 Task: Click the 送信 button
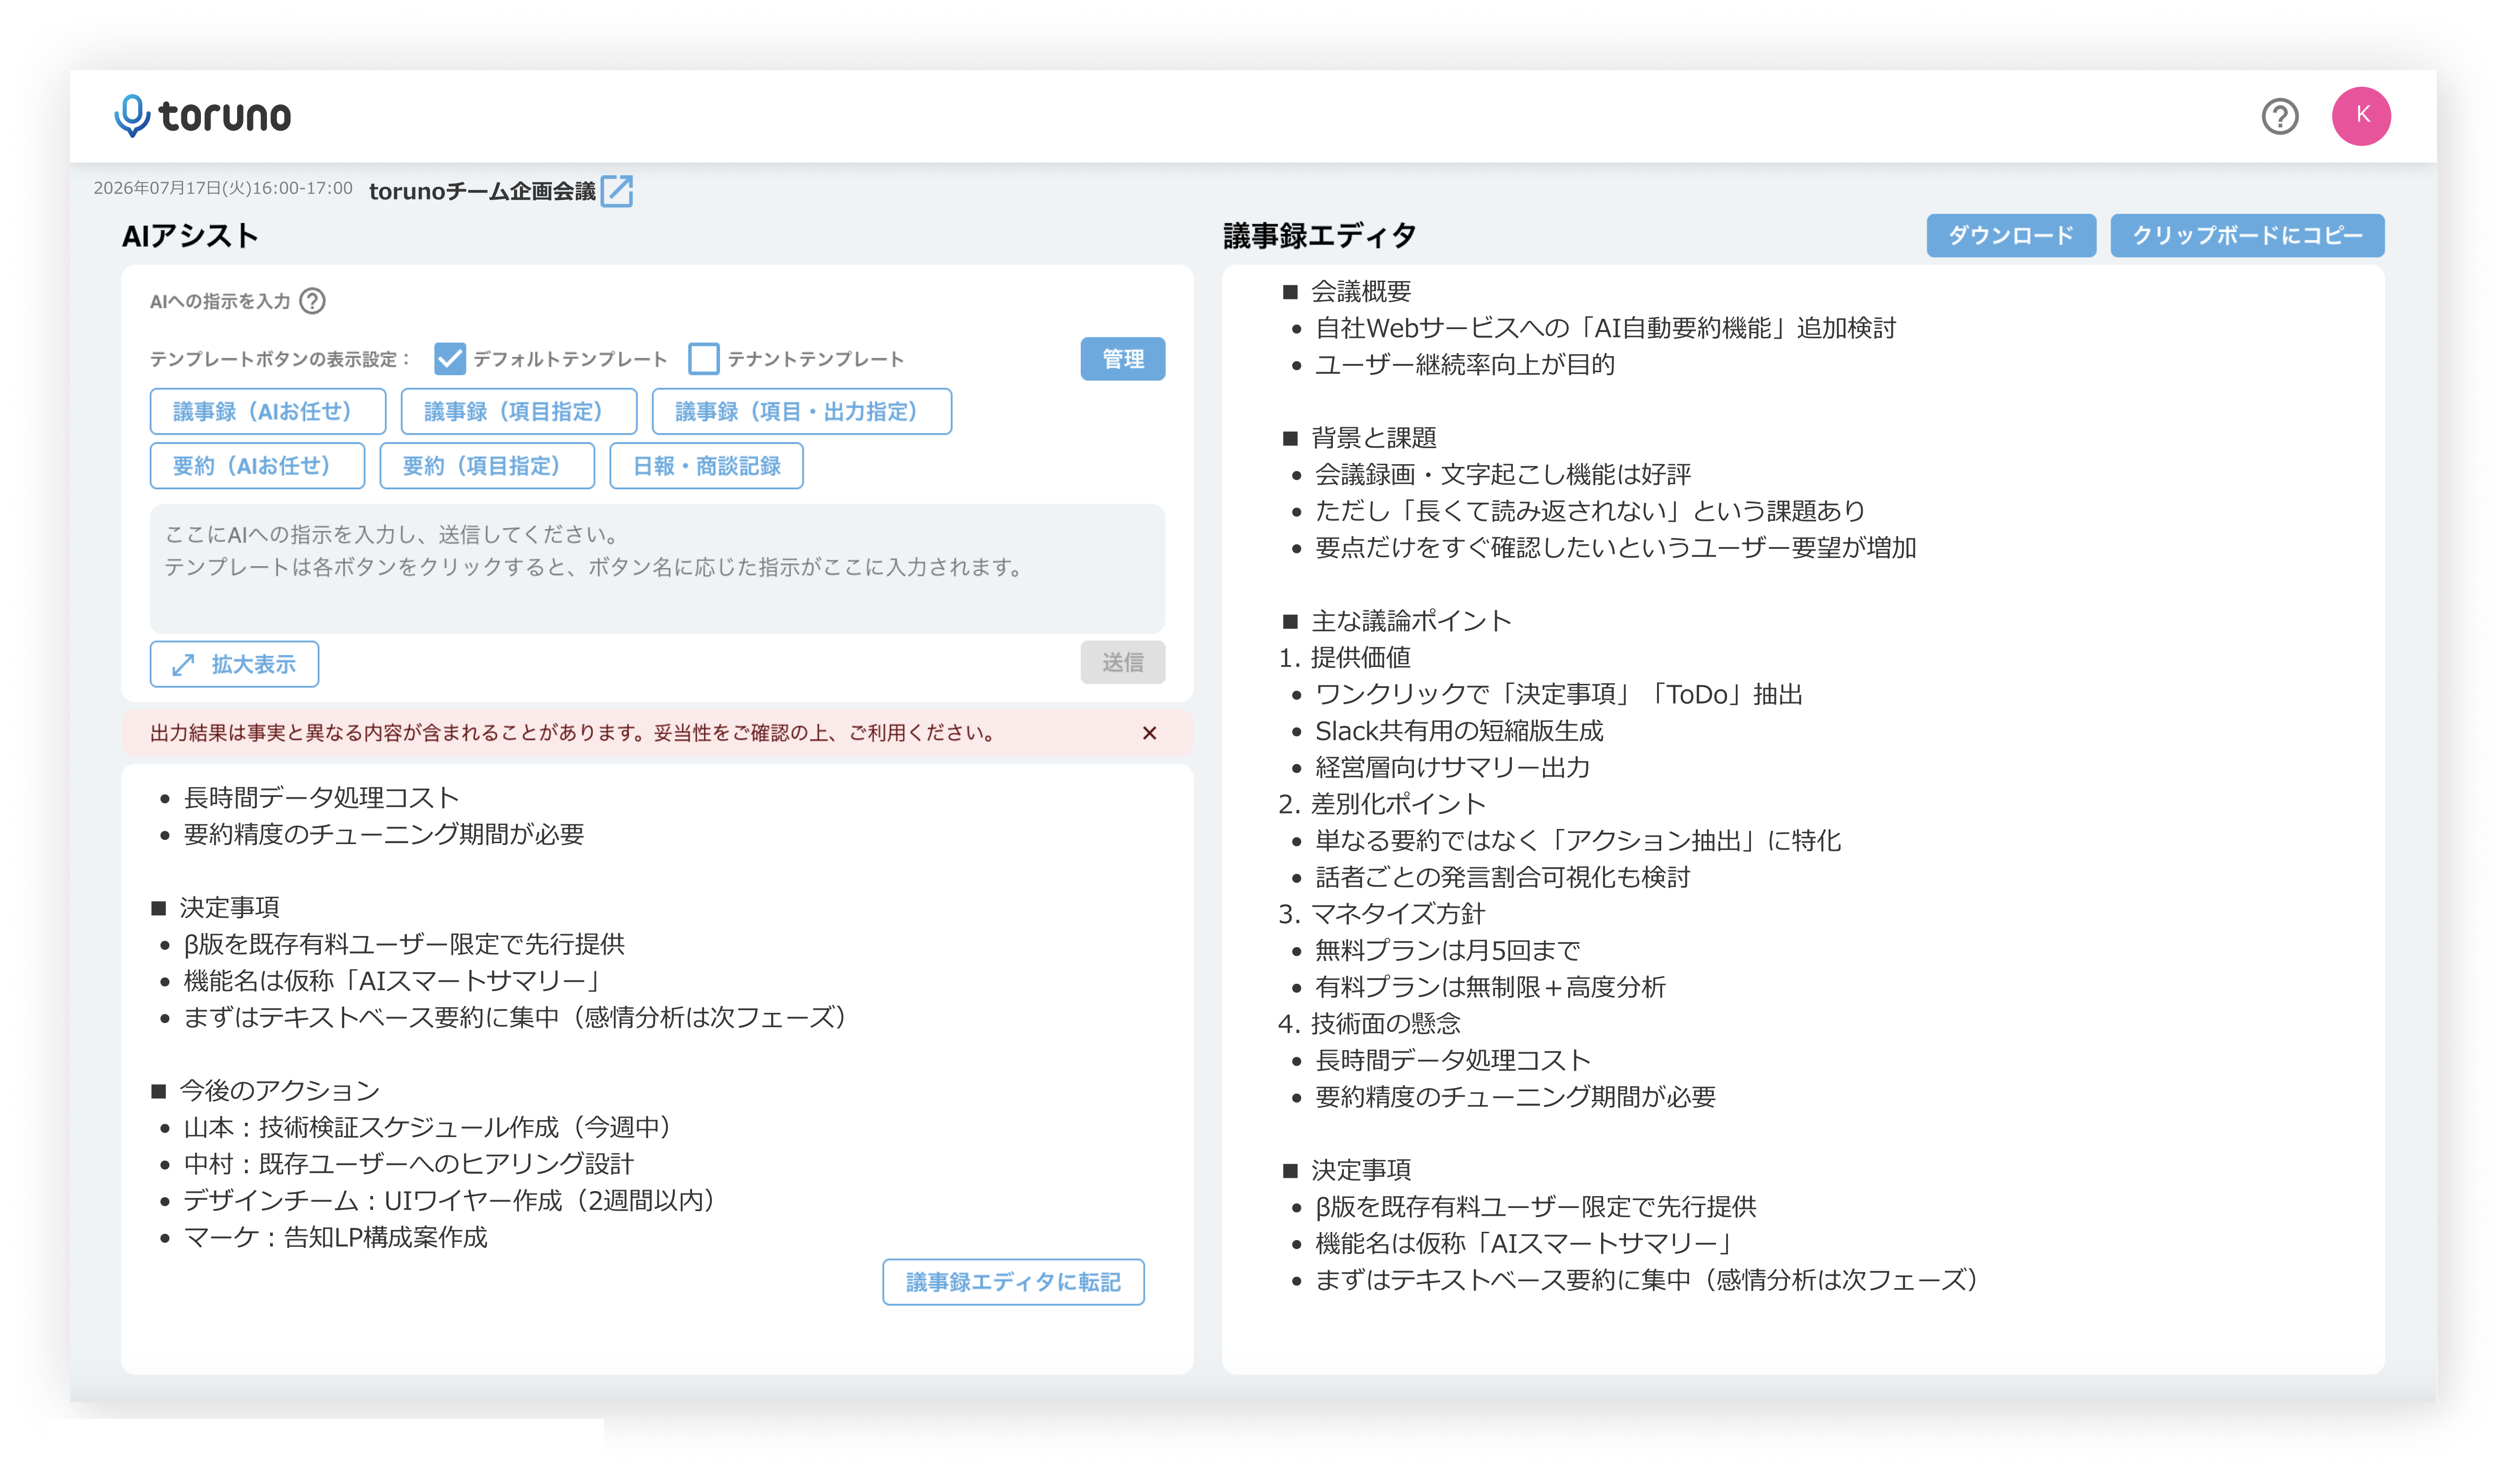pyautogui.click(x=1122, y=662)
